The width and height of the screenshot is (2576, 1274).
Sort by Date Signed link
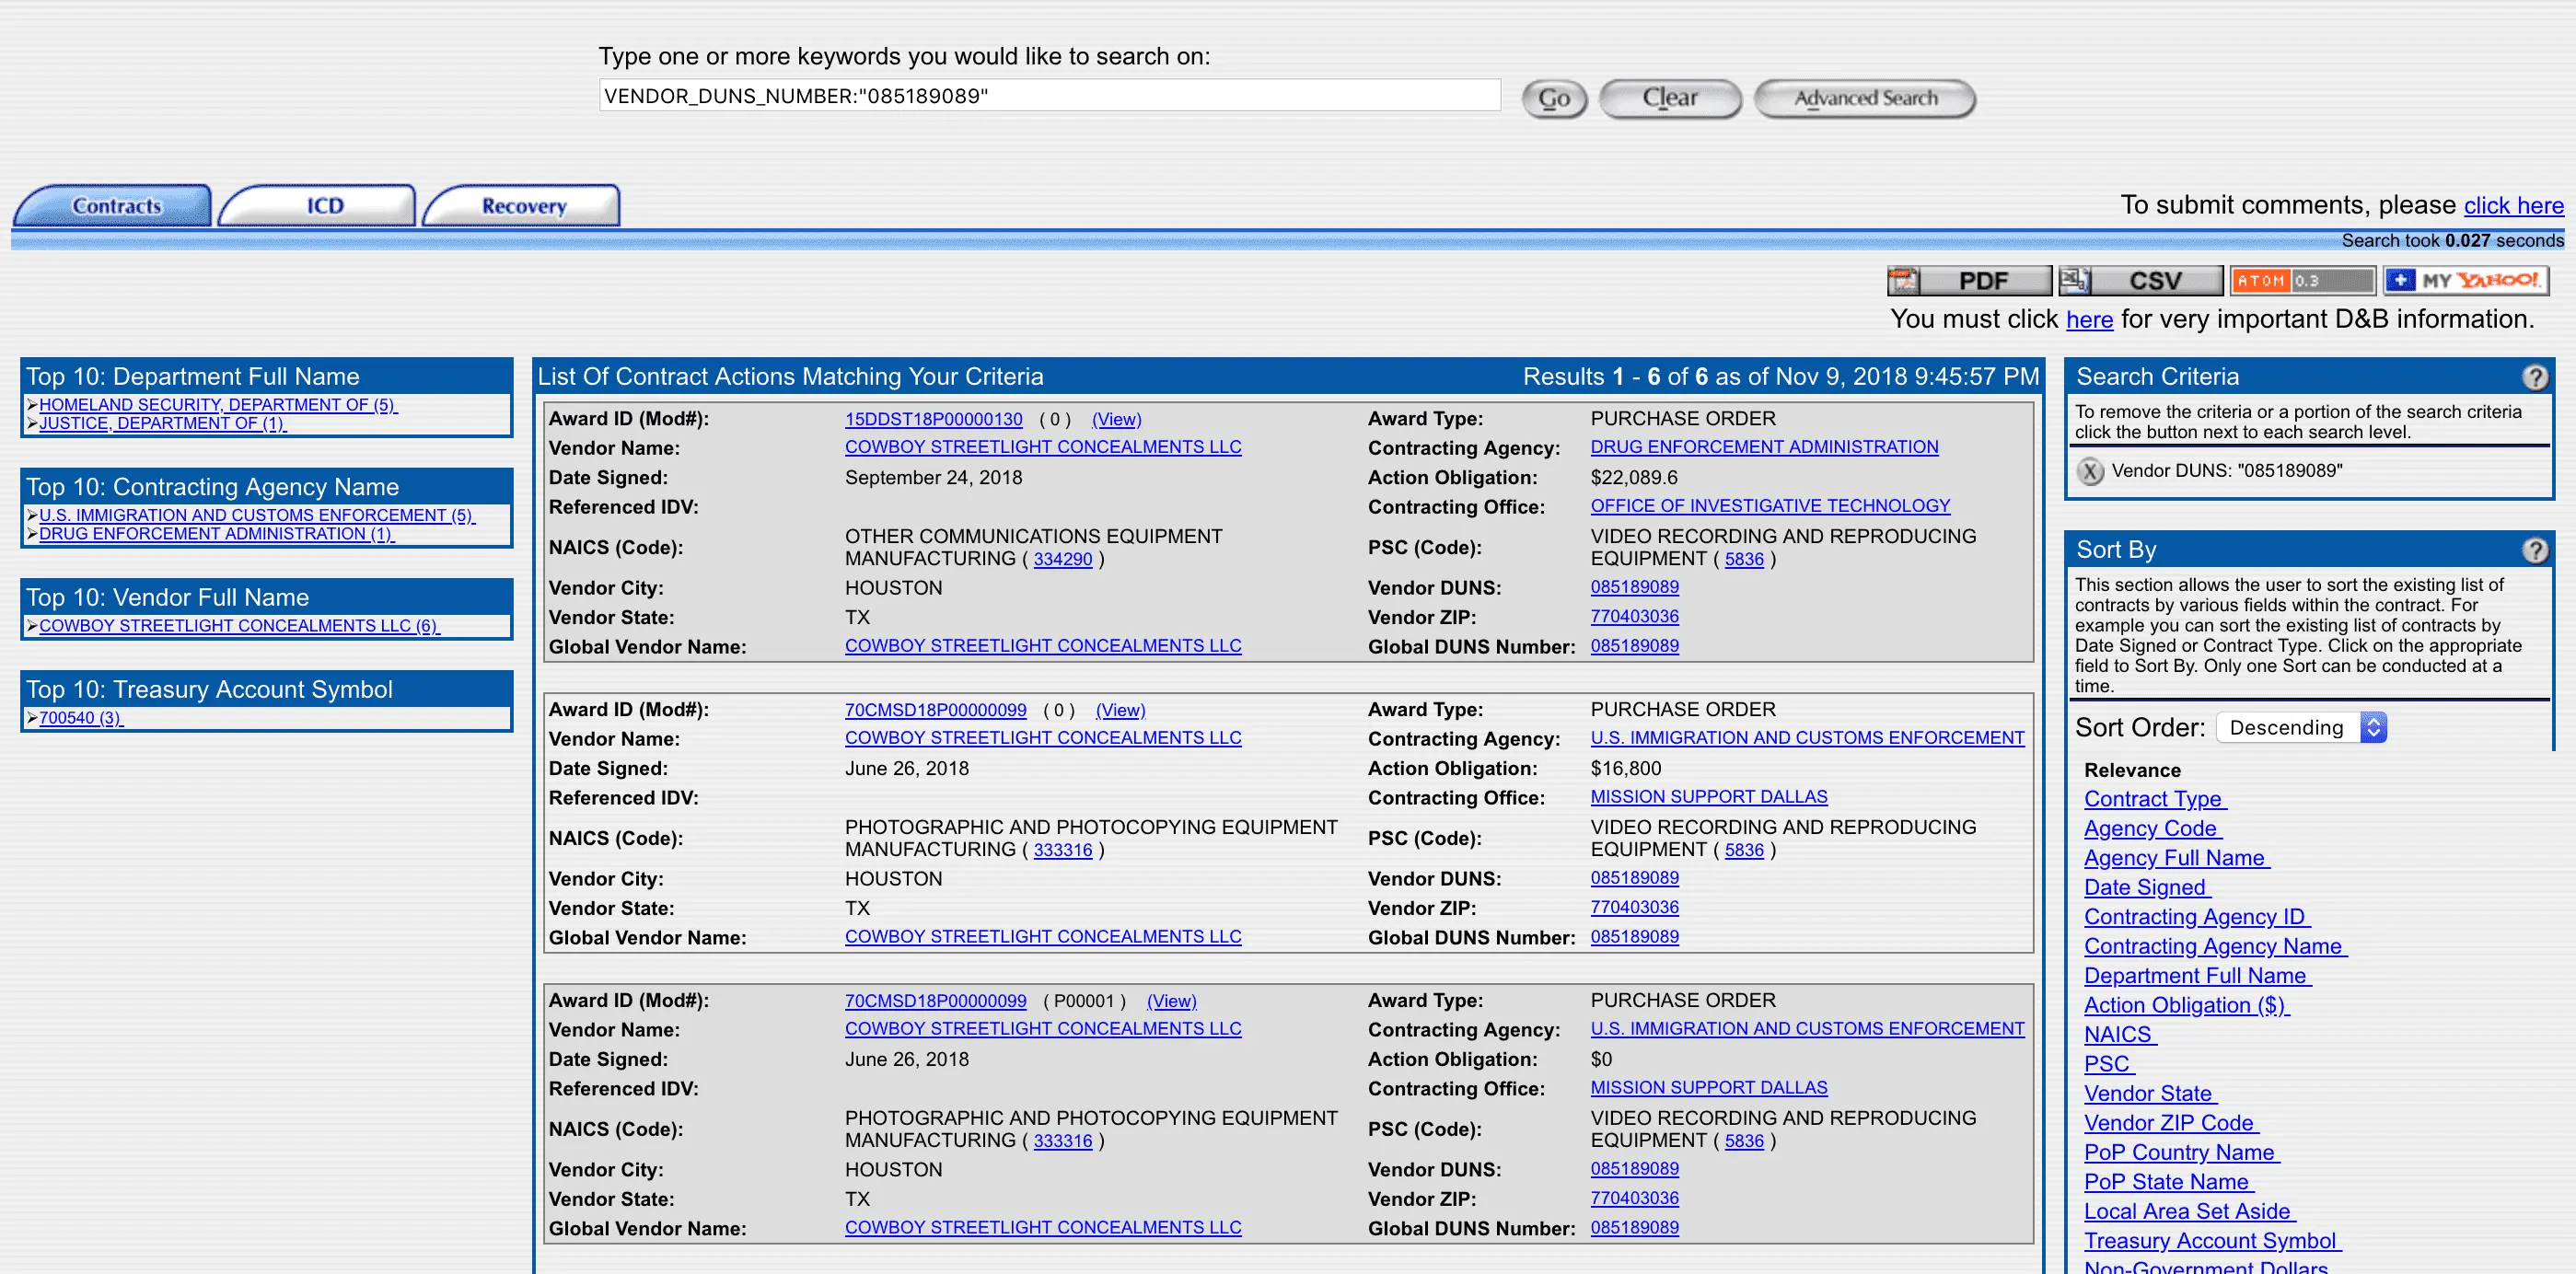[2145, 887]
